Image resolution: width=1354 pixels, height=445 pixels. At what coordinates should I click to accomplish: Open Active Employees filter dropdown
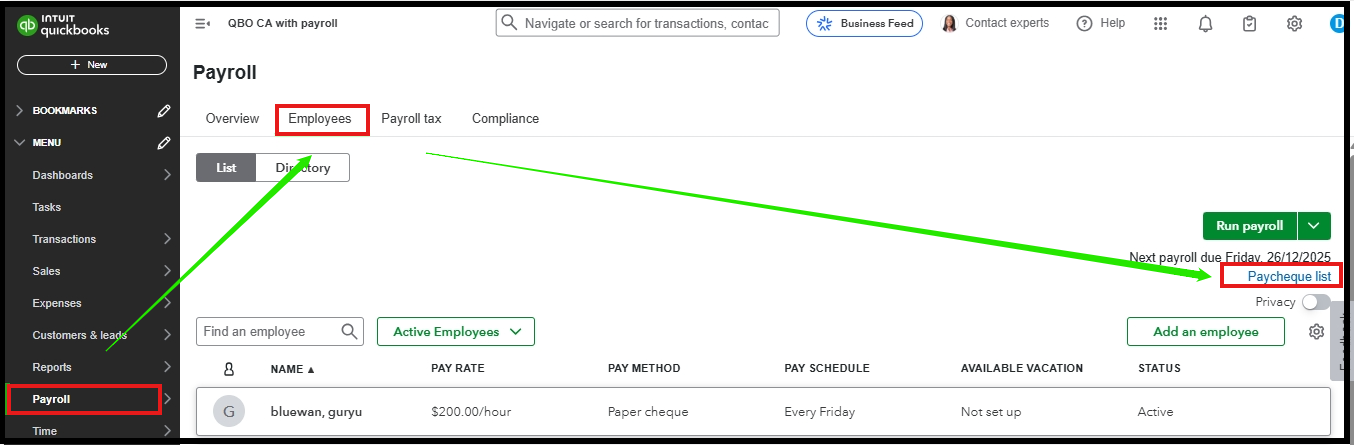pyautogui.click(x=456, y=332)
